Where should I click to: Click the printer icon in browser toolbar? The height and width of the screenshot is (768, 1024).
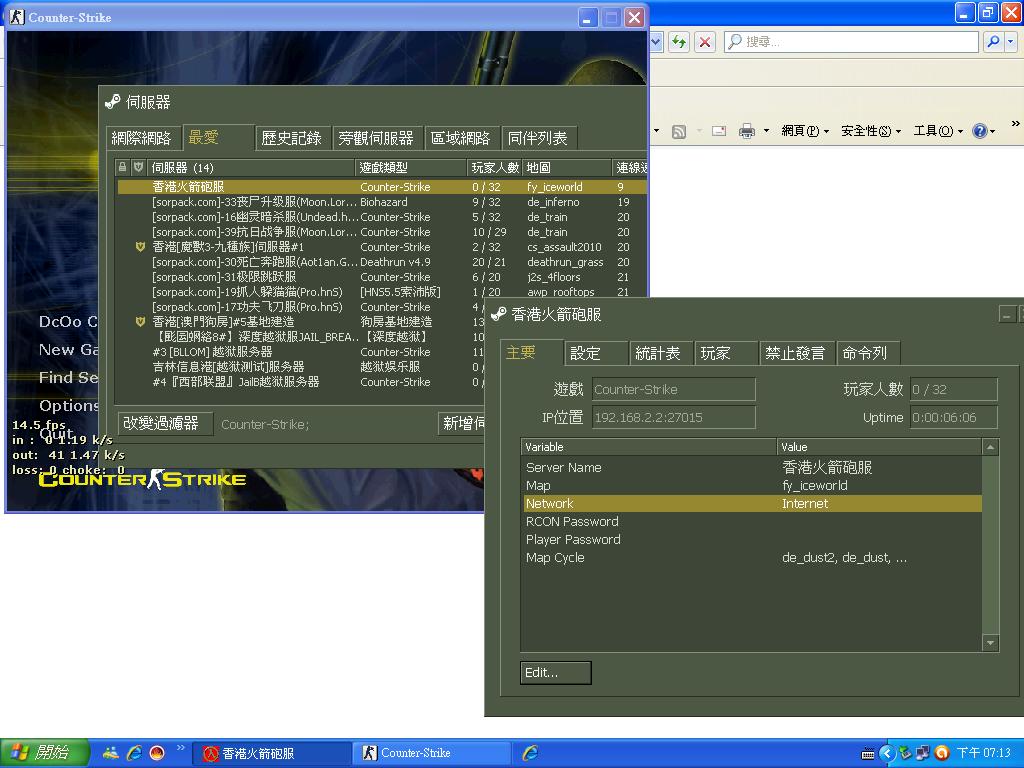(x=746, y=131)
